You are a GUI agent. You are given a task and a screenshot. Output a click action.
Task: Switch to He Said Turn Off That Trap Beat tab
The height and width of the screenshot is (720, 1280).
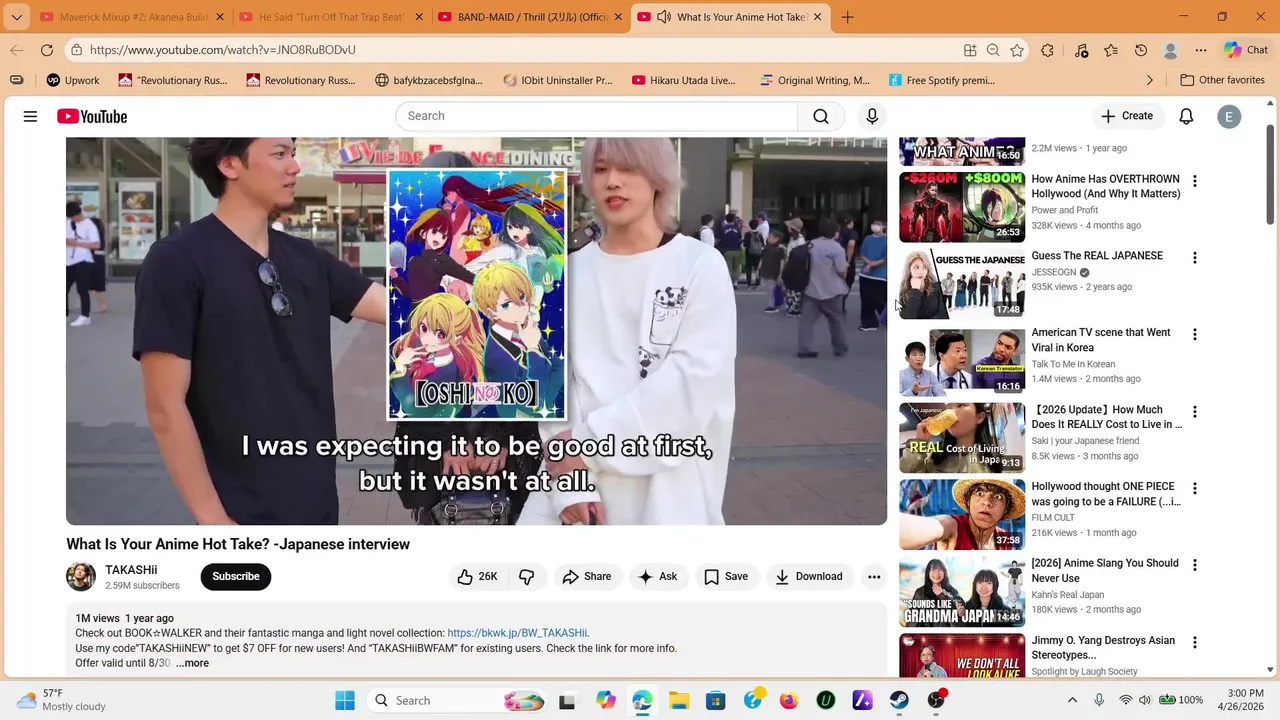pyautogui.click(x=330, y=17)
